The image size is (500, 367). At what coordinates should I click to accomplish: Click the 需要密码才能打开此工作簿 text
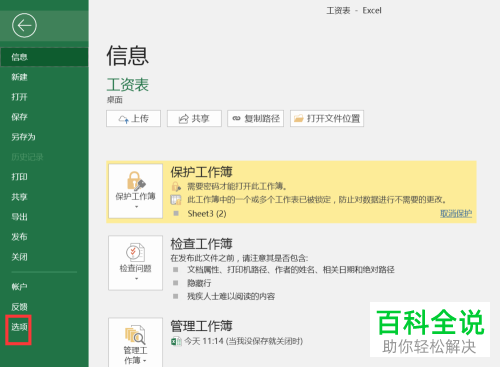237,186
